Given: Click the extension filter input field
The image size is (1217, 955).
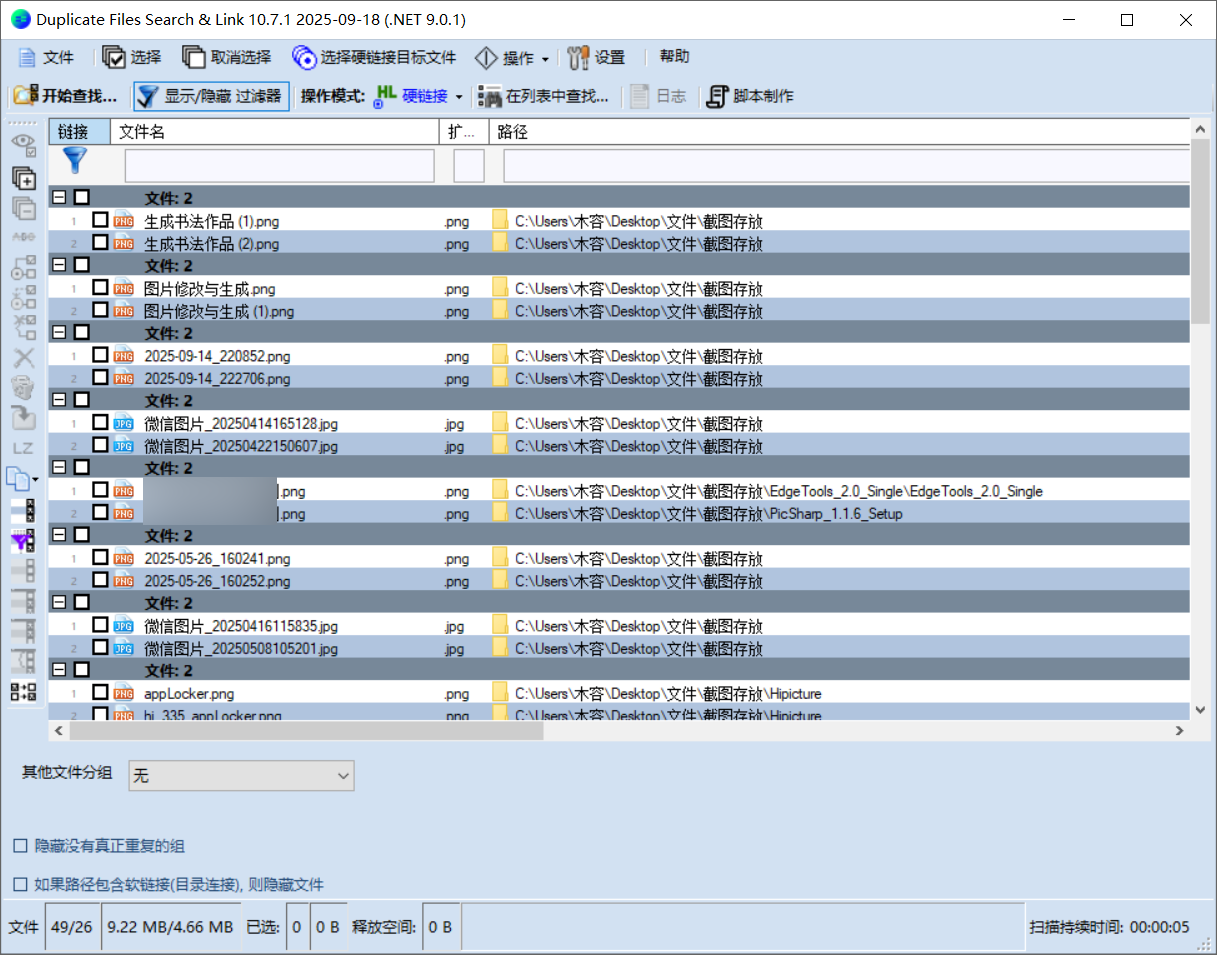Looking at the screenshot, I should point(469,166).
